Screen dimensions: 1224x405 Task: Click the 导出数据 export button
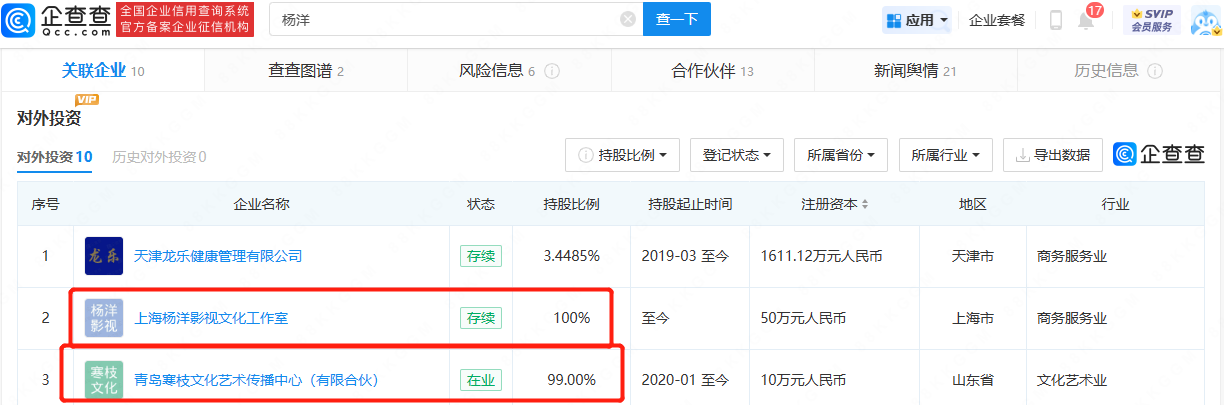[1053, 155]
